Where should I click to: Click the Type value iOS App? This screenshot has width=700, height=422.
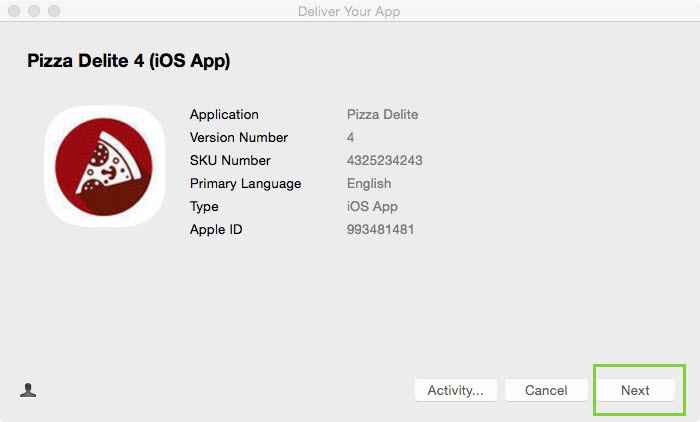click(372, 207)
